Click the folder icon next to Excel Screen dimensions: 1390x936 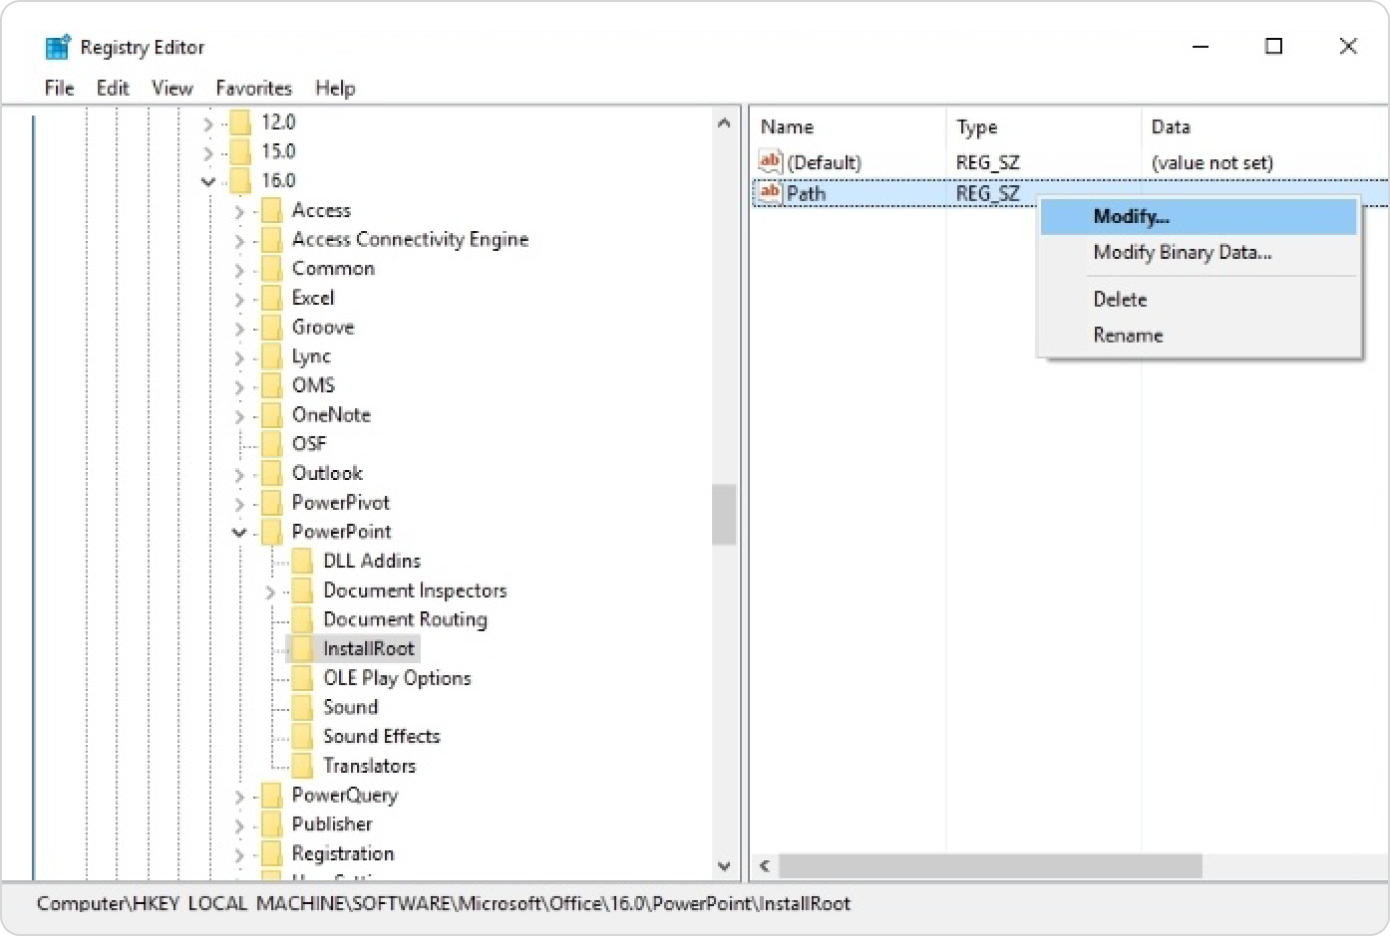pos(271,298)
